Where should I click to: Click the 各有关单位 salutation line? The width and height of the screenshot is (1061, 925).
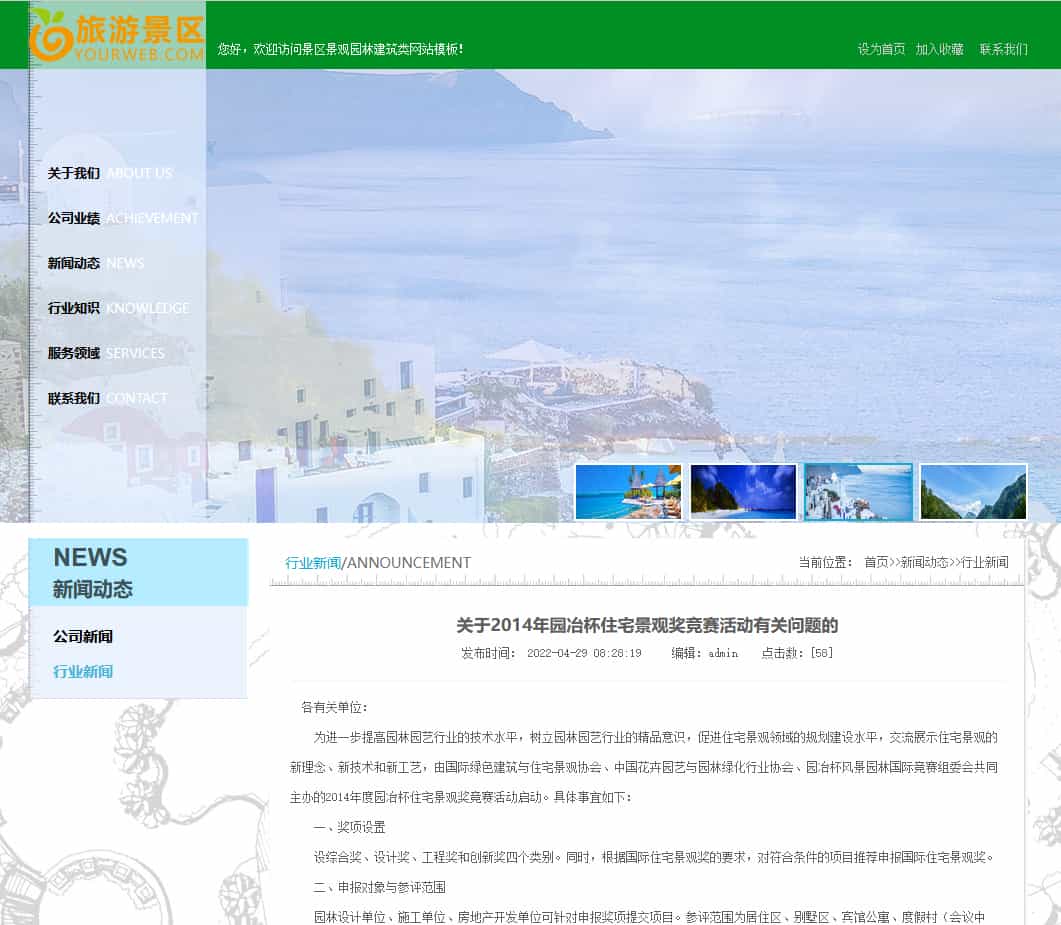334,707
